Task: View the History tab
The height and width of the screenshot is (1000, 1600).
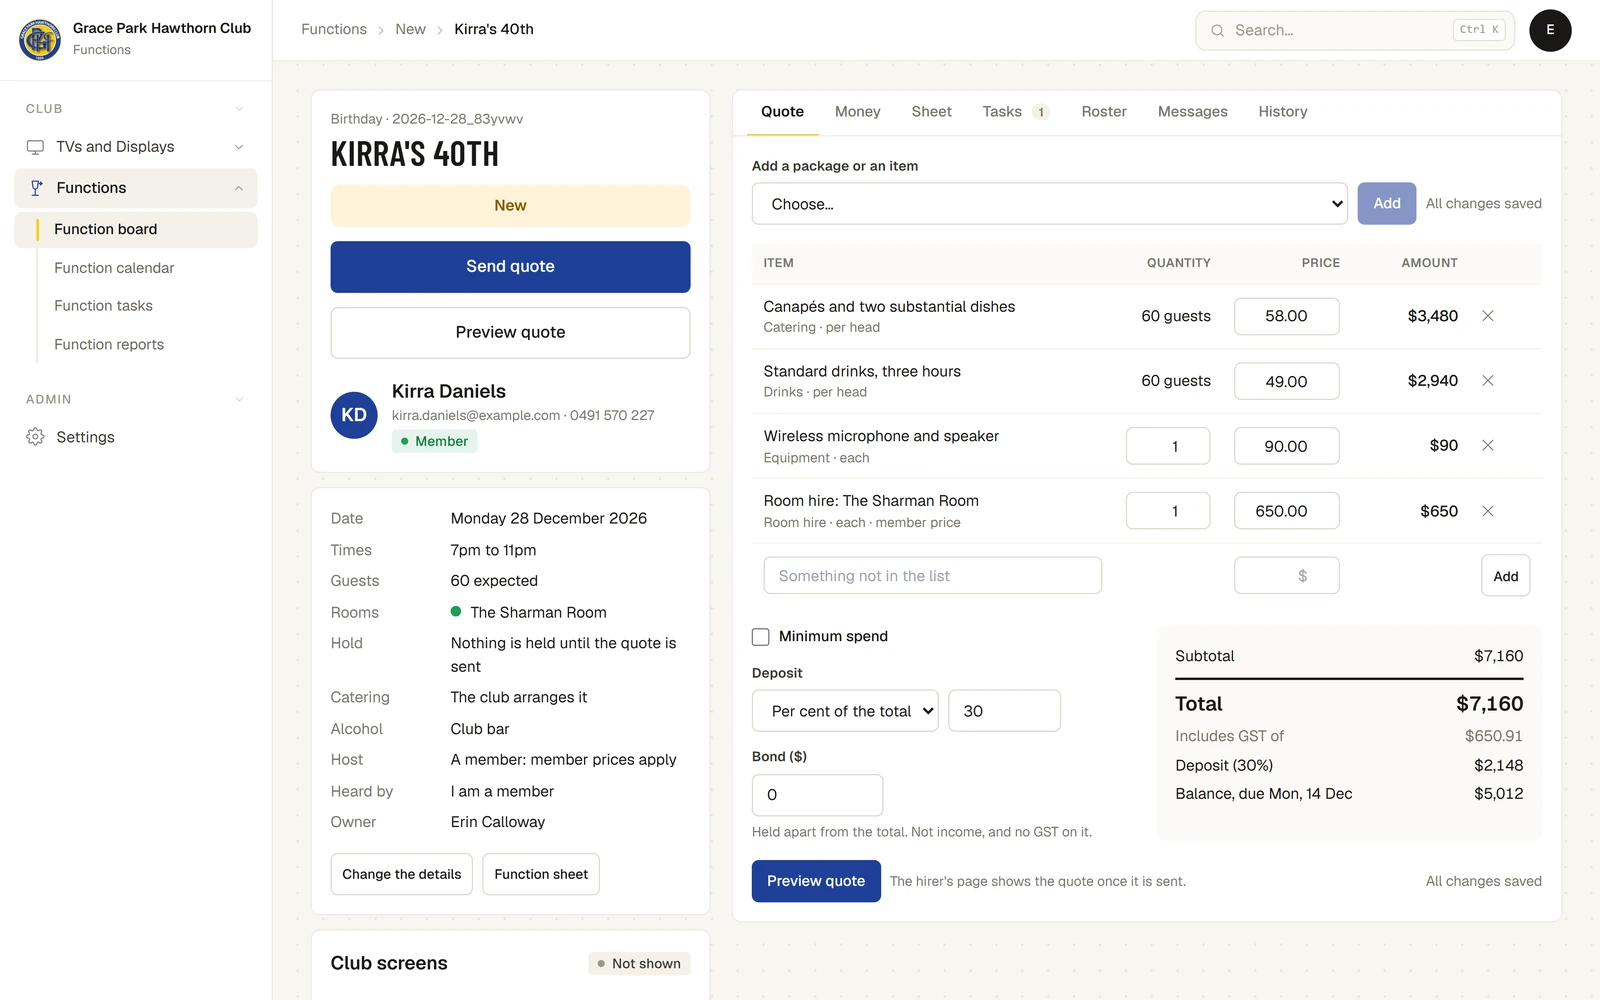Action: 1283,112
